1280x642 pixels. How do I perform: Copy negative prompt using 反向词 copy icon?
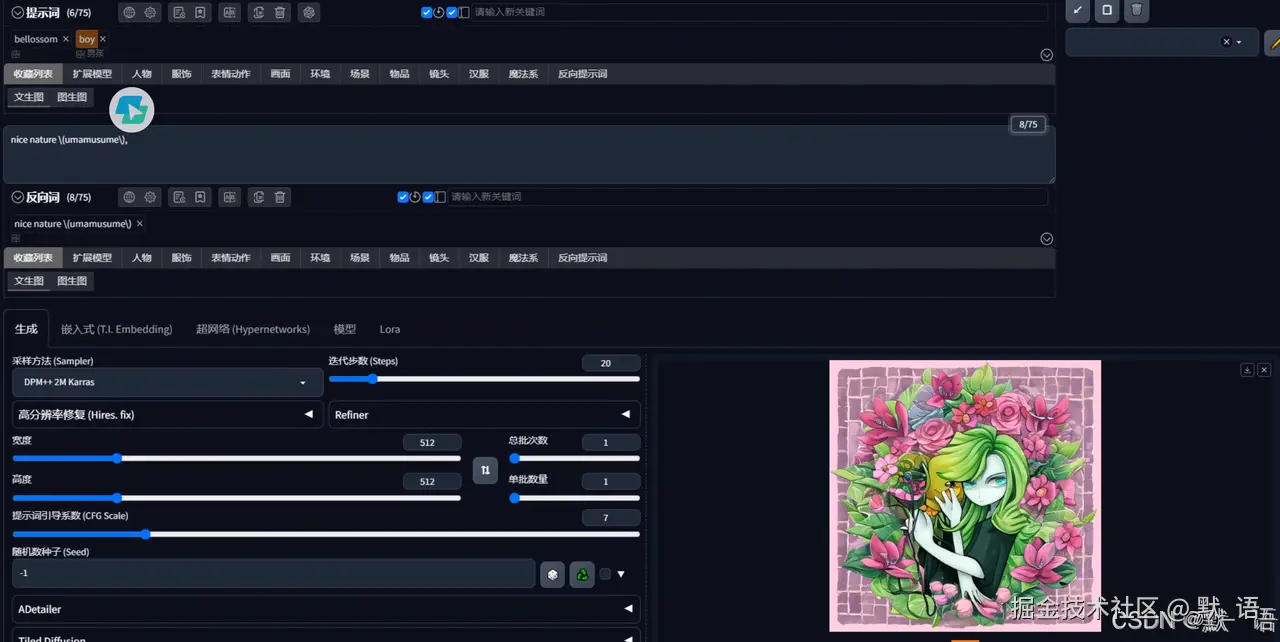(258, 197)
